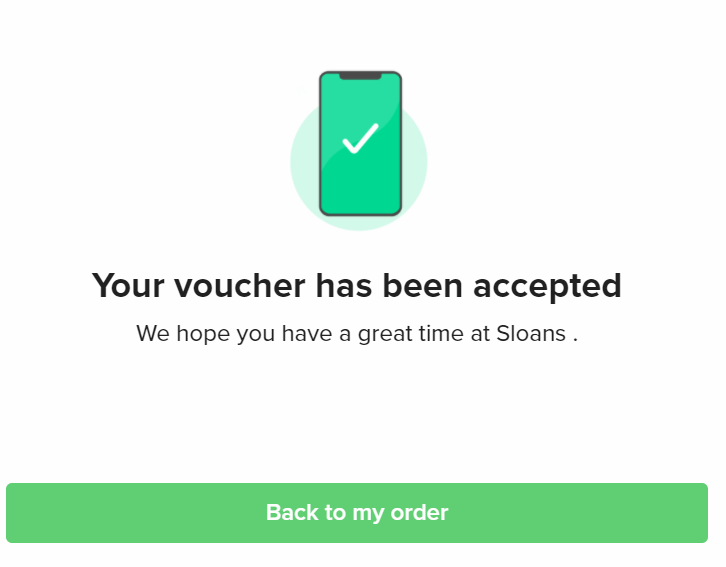Image resolution: width=726 pixels, height=567 pixels.
Task: Click the green 'Back to my order' button
Action: (x=357, y=512)
